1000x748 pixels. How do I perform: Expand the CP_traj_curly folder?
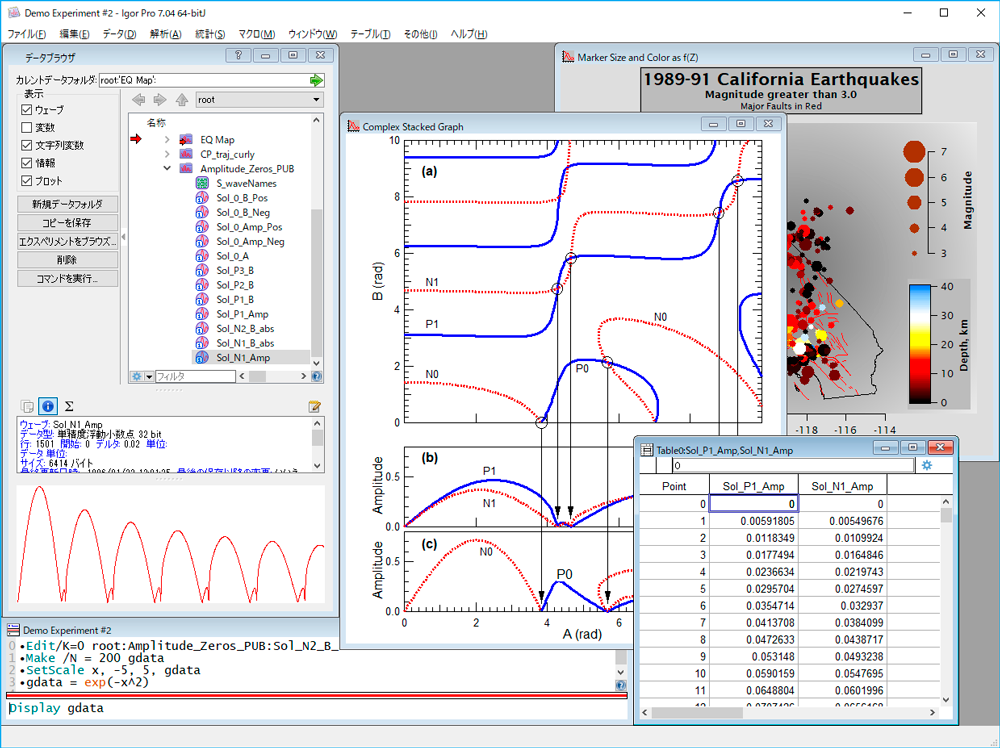[167, 154]
